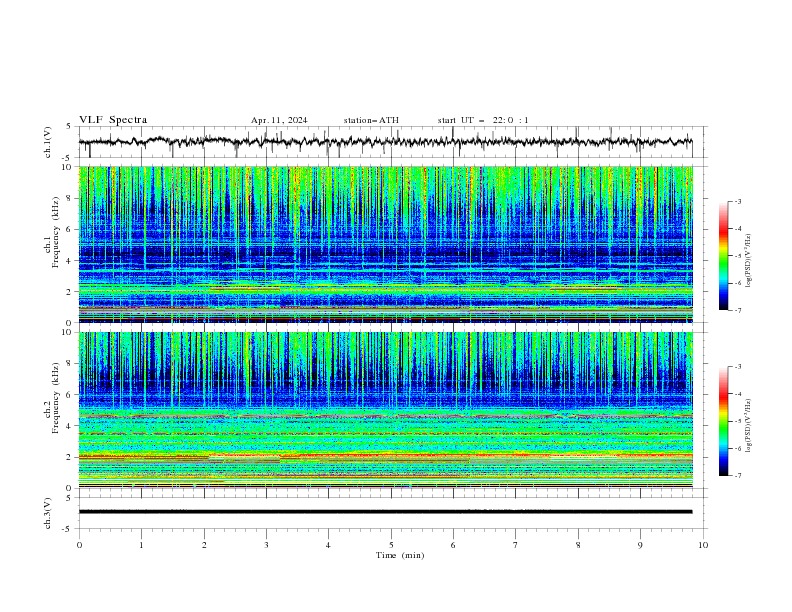
Task: Click the "10" kHz tick of ch.2 spectrogram
Action: 69,332
